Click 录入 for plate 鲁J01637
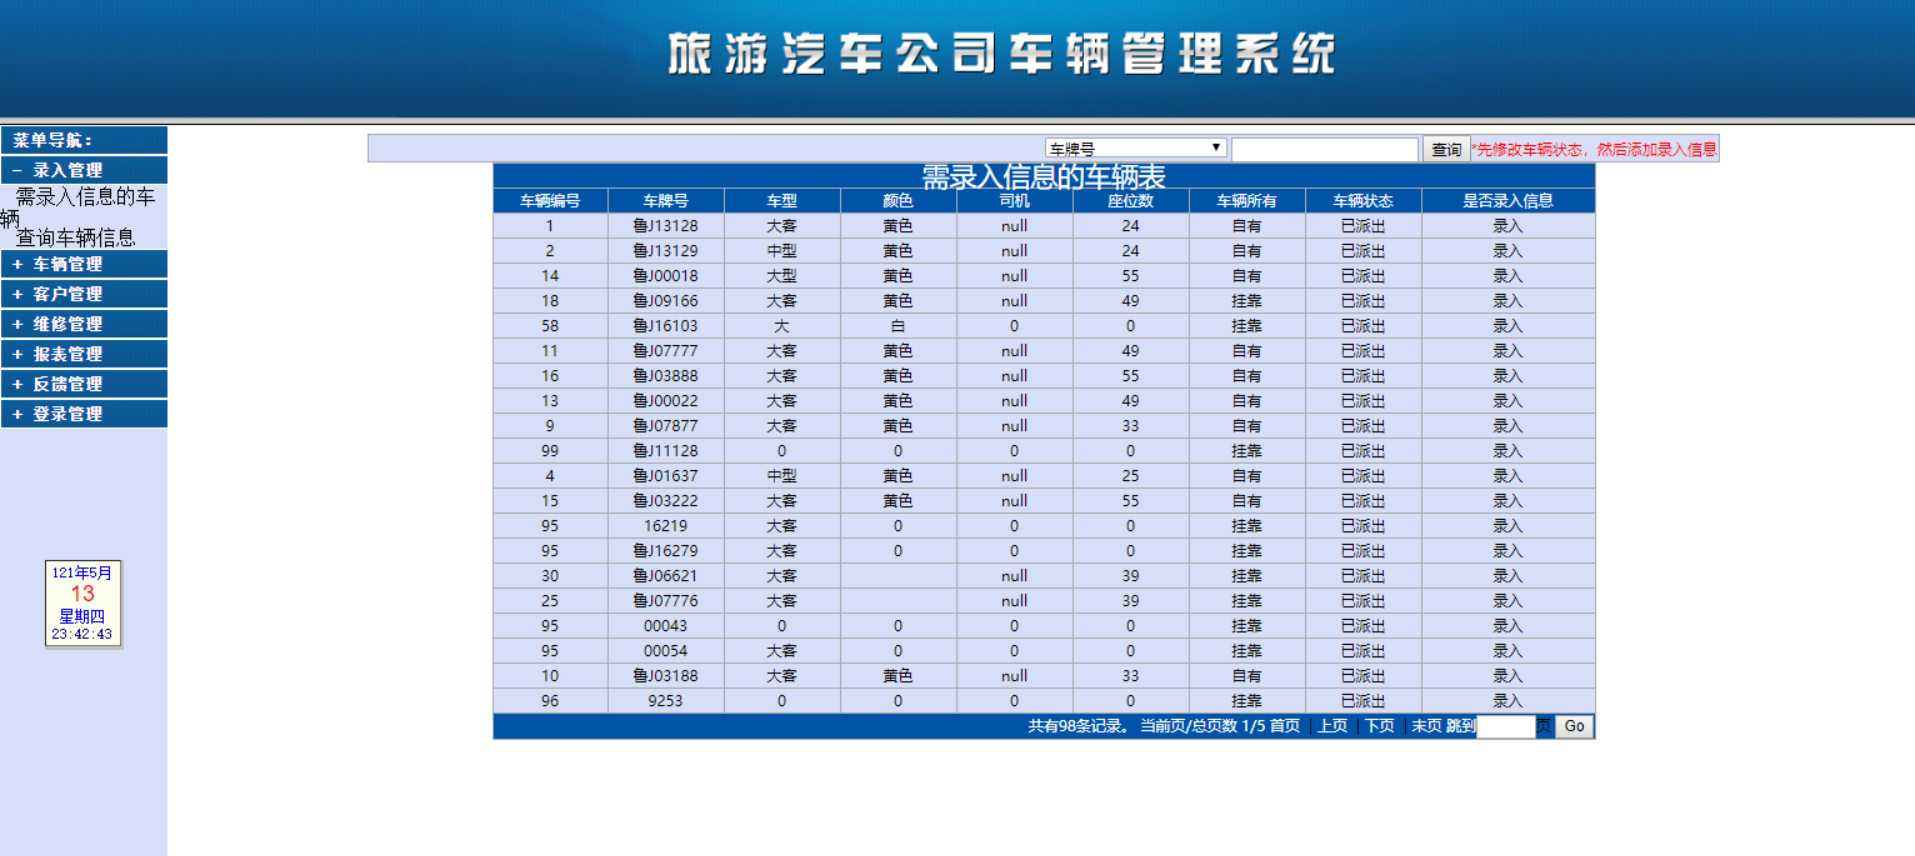1915x856 pixels. coord(1507,476)
